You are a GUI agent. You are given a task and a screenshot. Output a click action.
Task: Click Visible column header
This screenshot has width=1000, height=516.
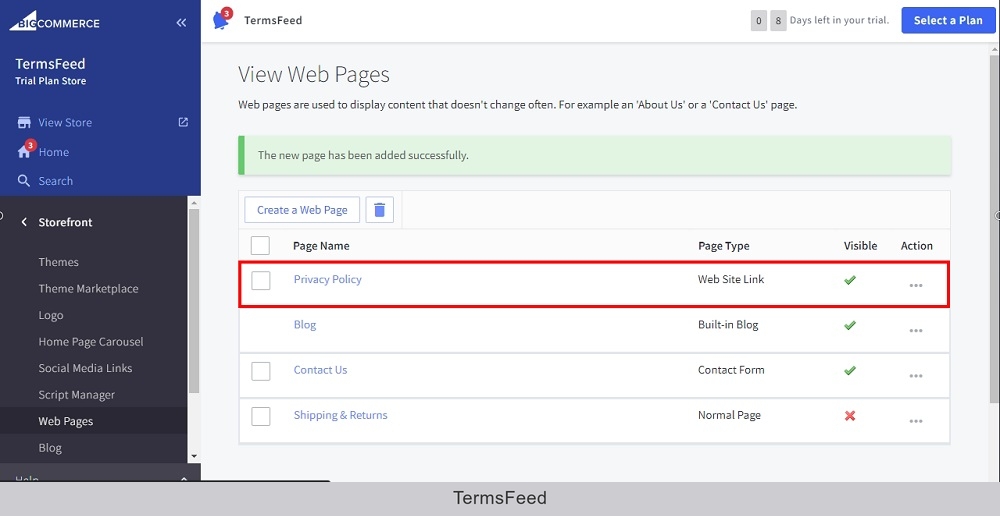coord(860,246)
